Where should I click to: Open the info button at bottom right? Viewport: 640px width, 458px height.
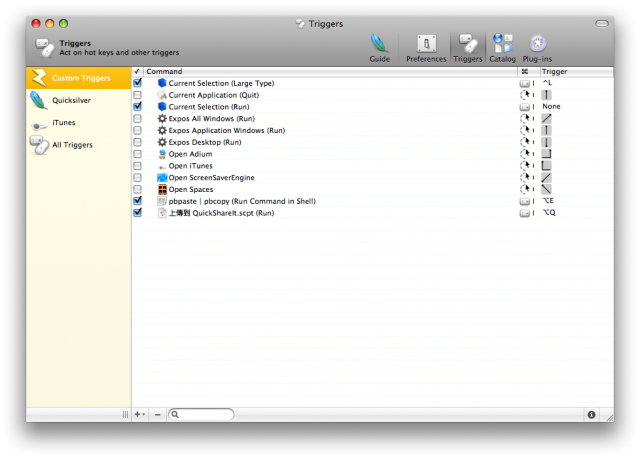point(591,415)
